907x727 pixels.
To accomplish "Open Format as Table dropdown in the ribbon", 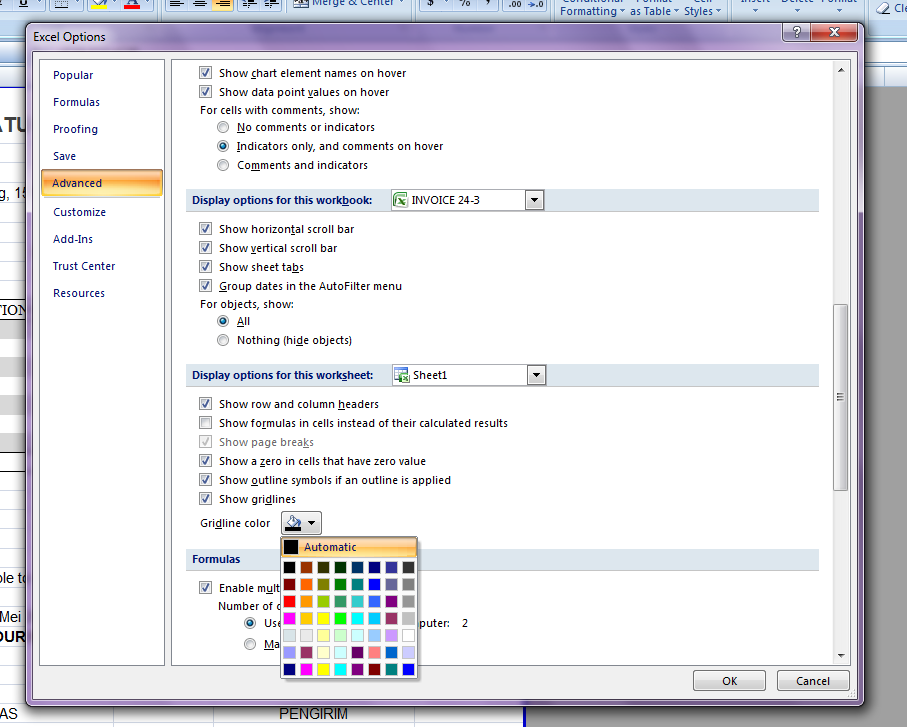I will tap(654, 8).
